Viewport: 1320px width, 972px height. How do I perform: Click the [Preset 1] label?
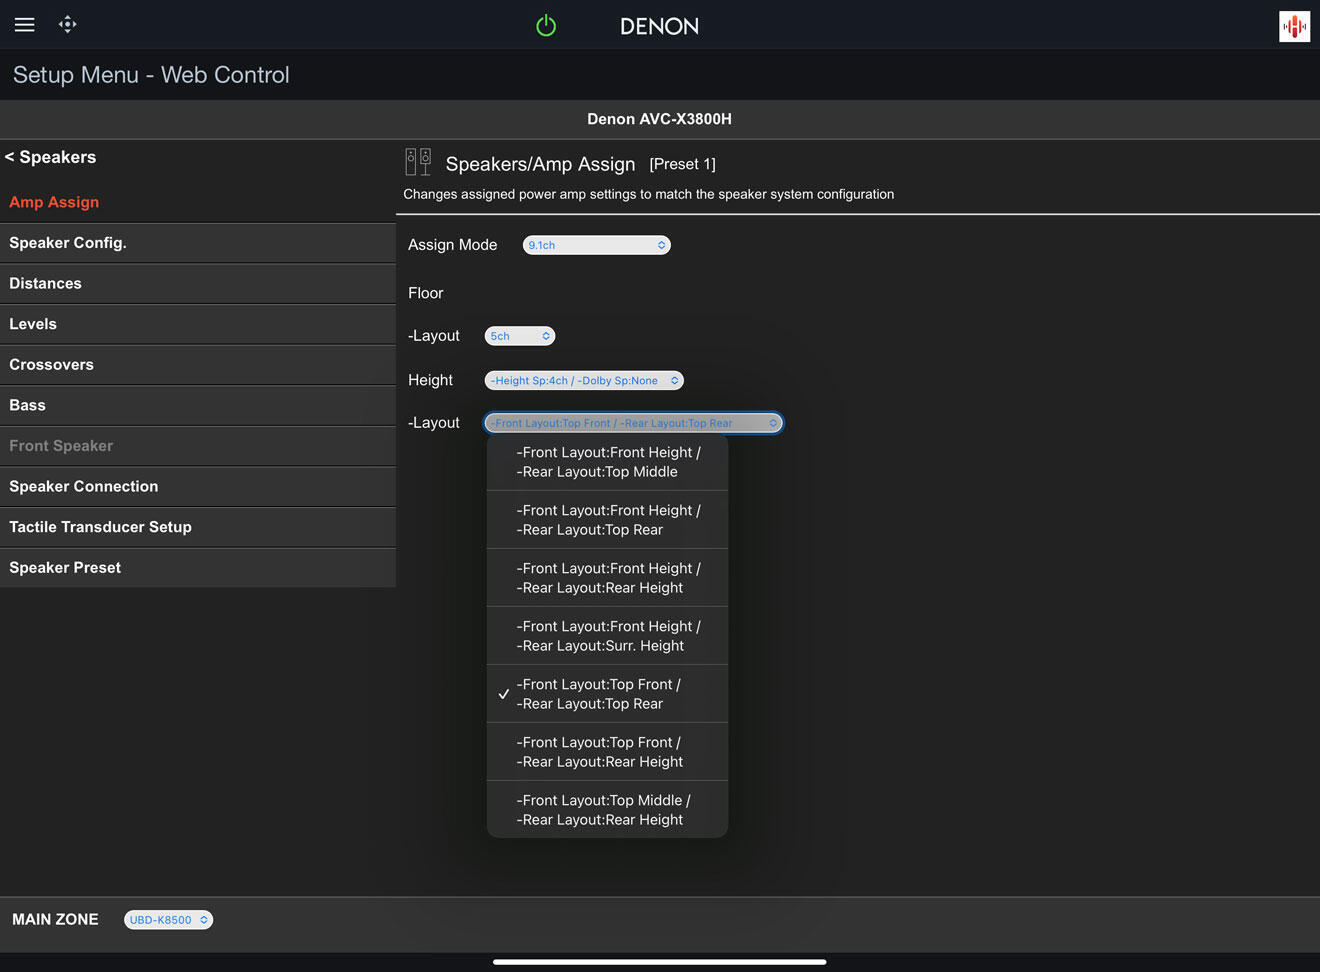682,164
